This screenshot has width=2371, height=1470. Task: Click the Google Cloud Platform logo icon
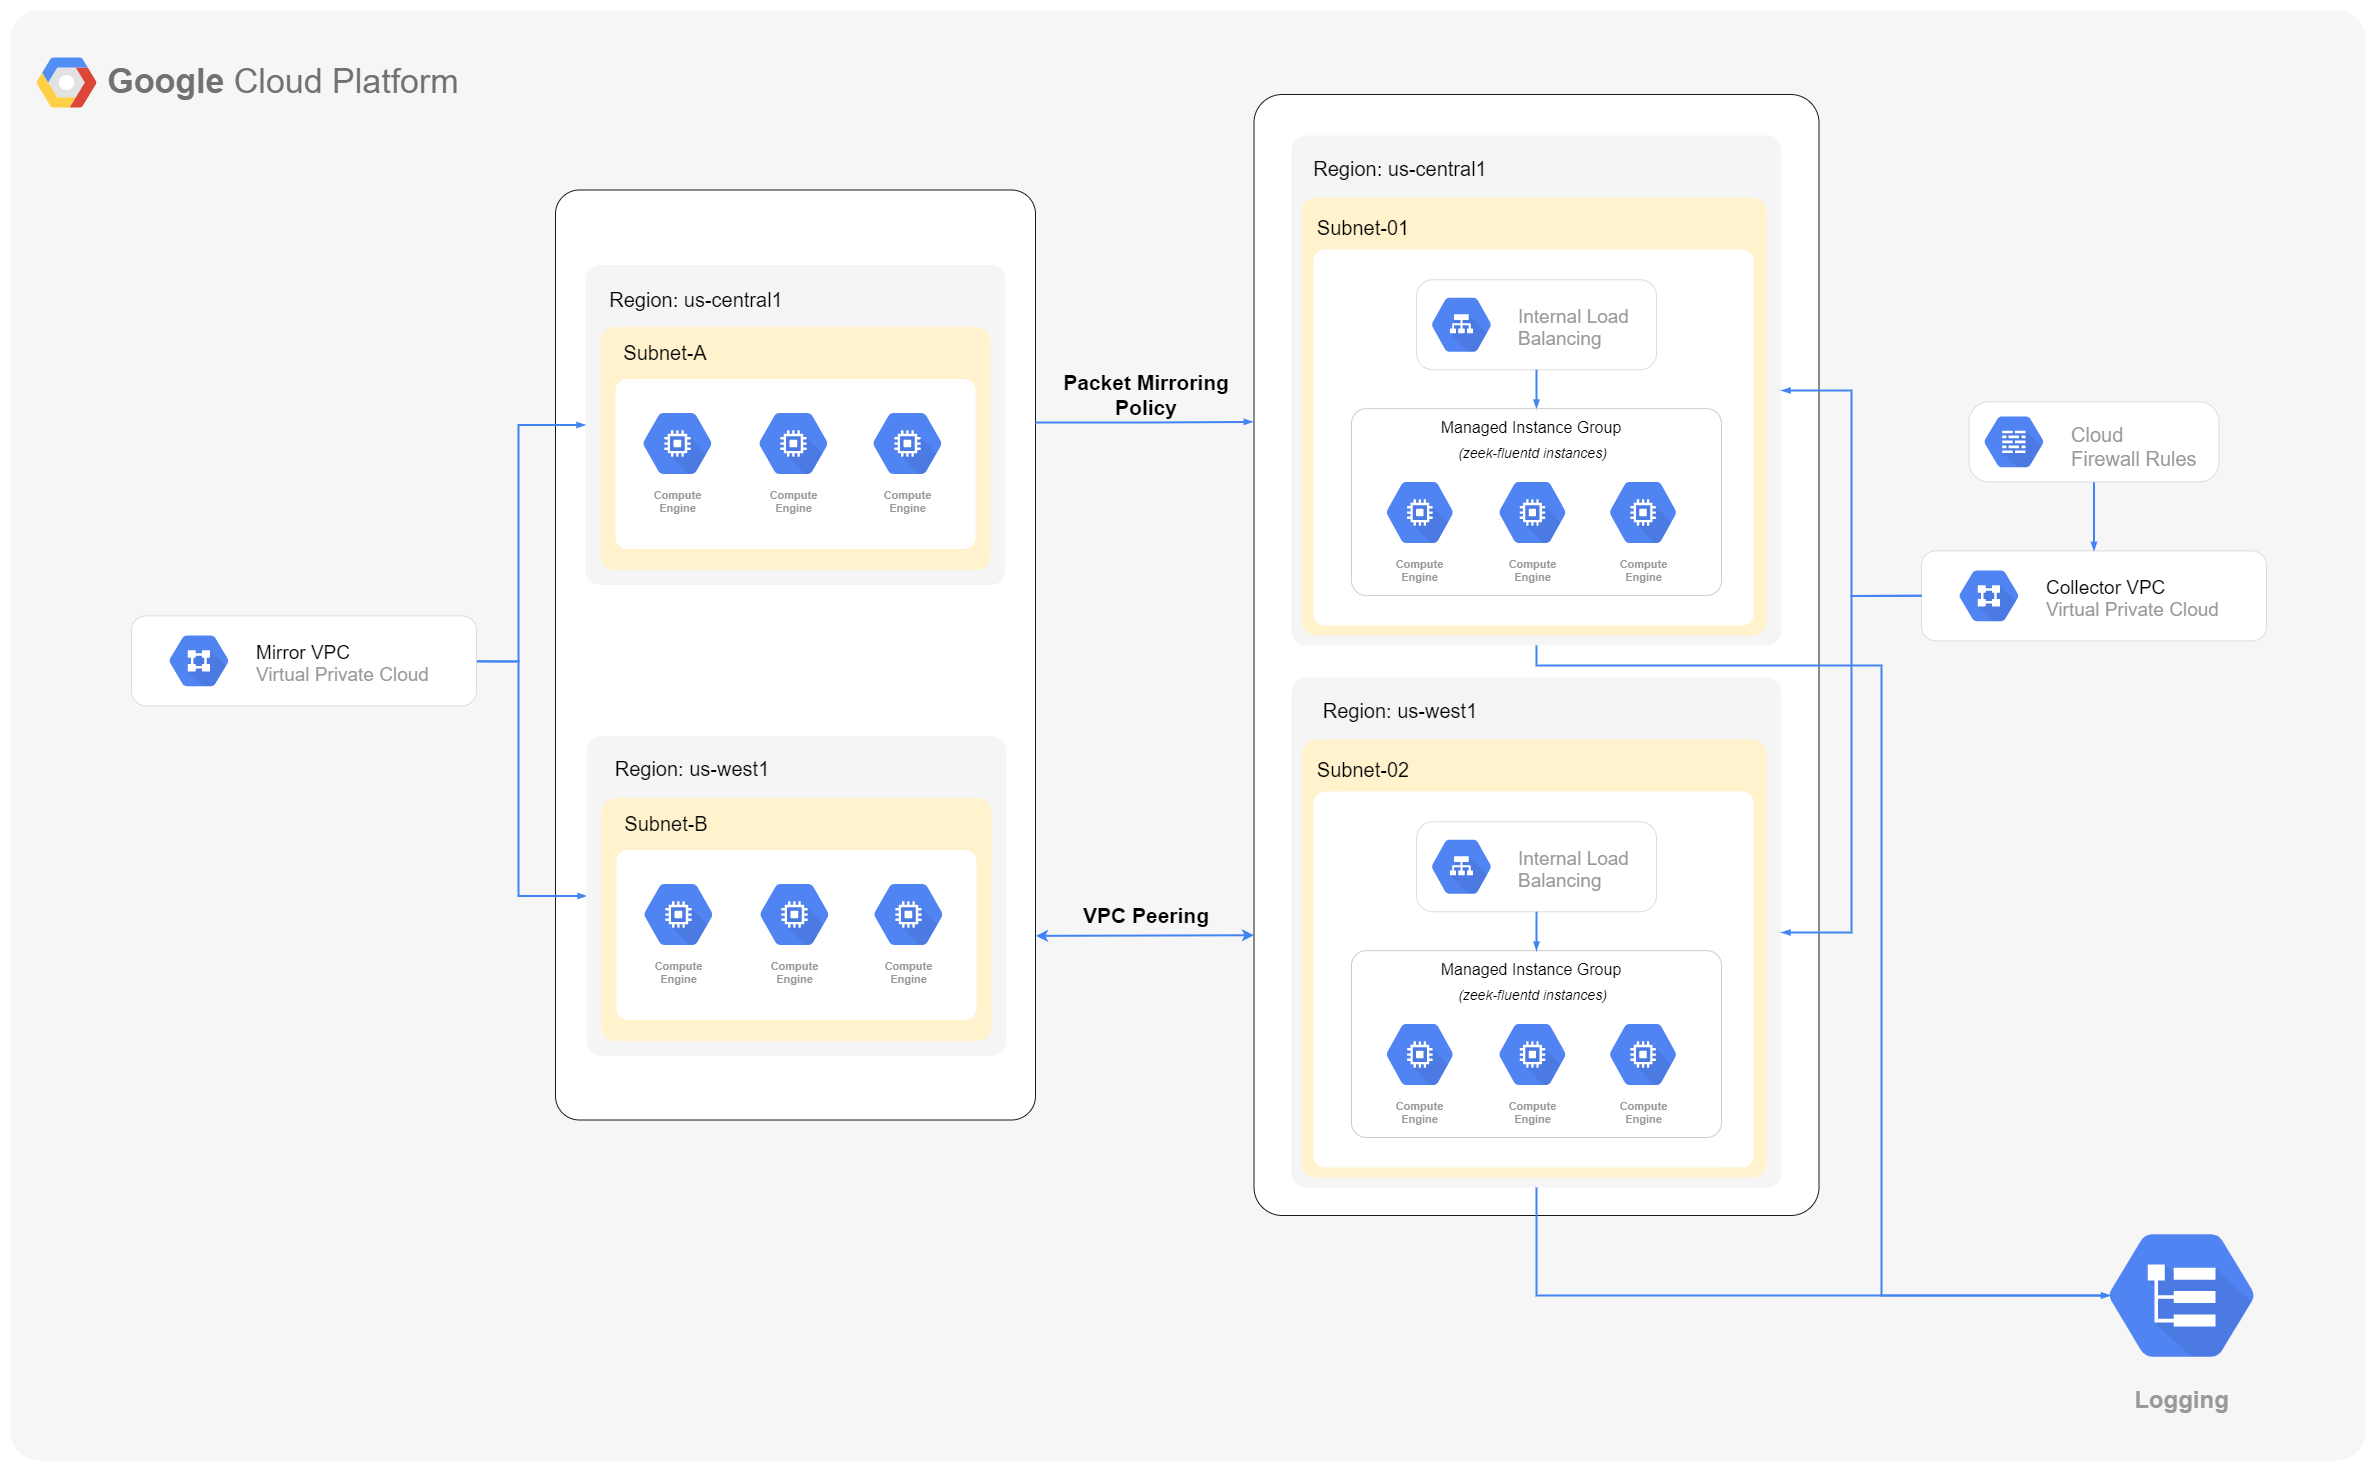(66, 82)
